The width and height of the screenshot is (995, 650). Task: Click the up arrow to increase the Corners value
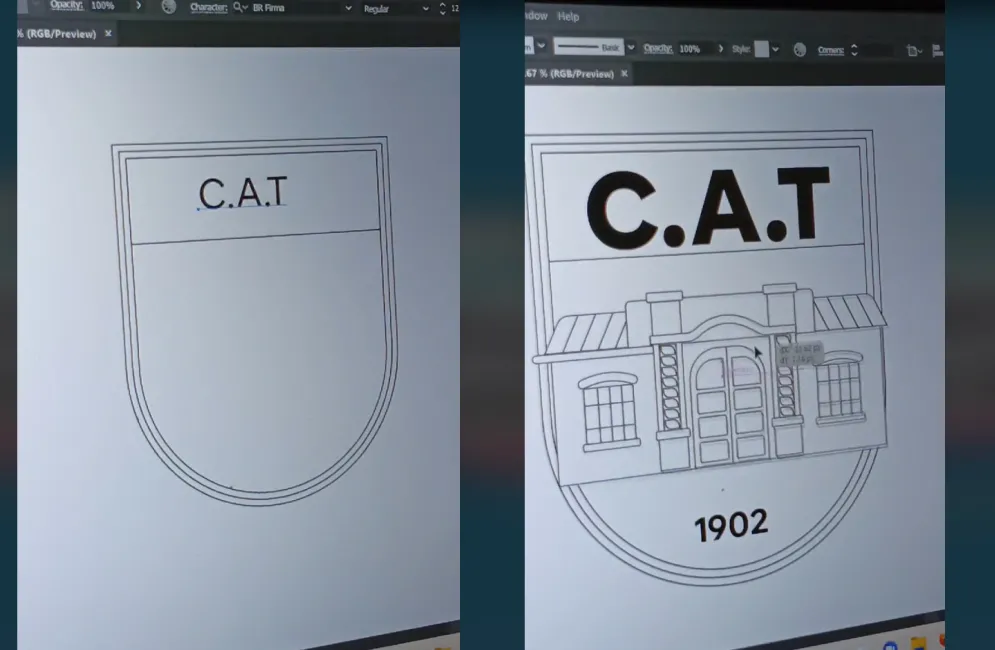tap(853, 43)
